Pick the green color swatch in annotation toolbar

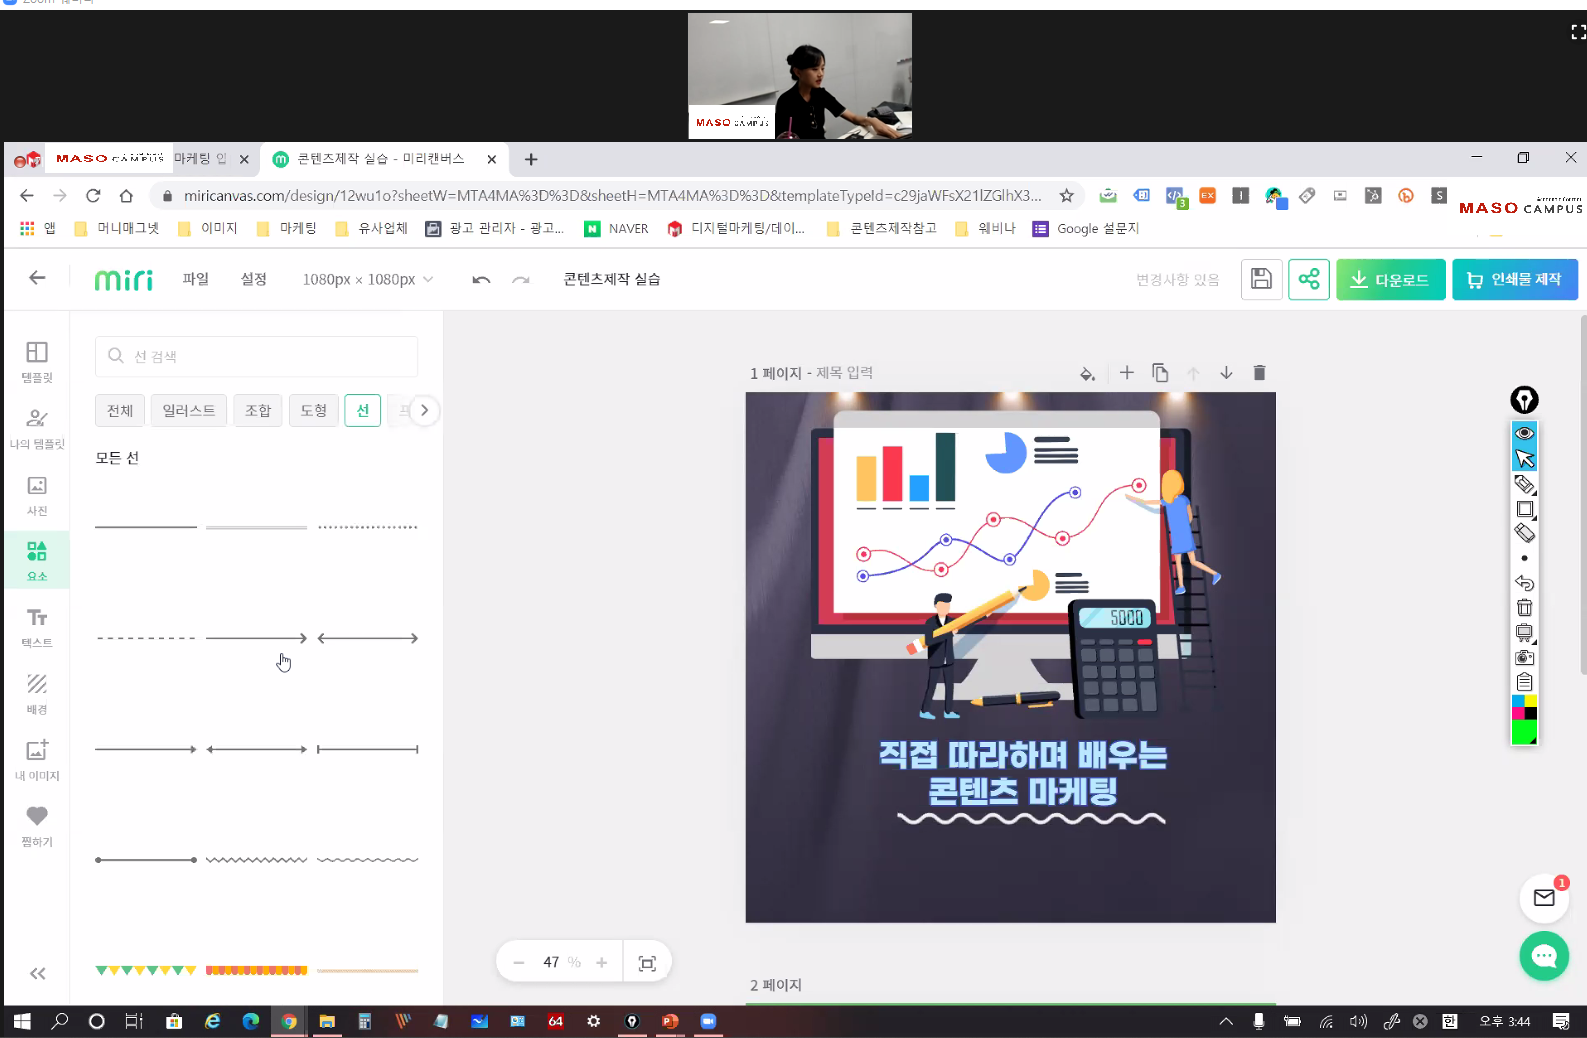point(1524,734)
